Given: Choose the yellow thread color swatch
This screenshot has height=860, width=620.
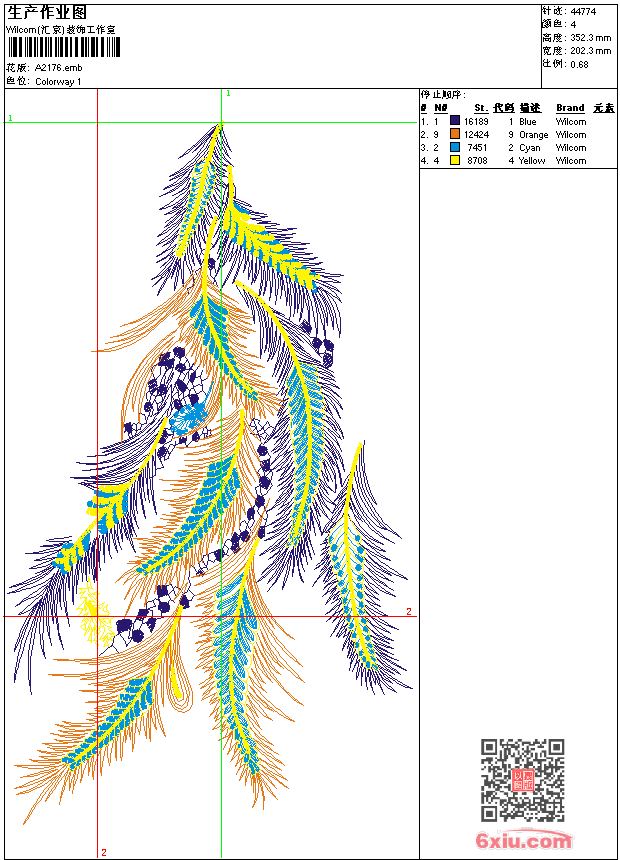Looking at the screenshot, I should (454, 161).
